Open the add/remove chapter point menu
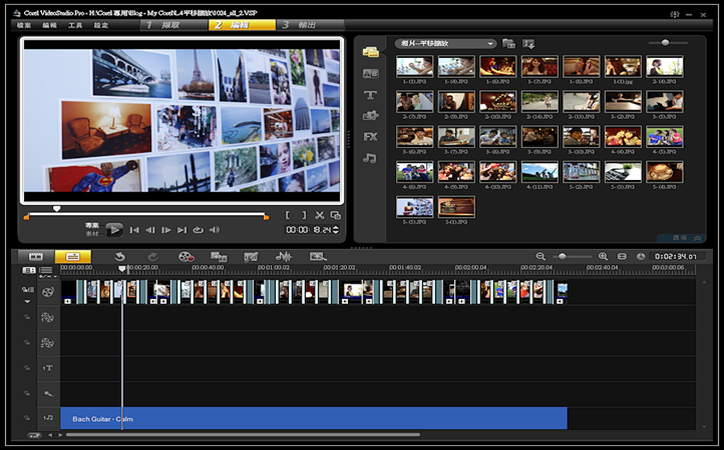The height and width of the screenshot is (450, 724). (x=46, y=276)
